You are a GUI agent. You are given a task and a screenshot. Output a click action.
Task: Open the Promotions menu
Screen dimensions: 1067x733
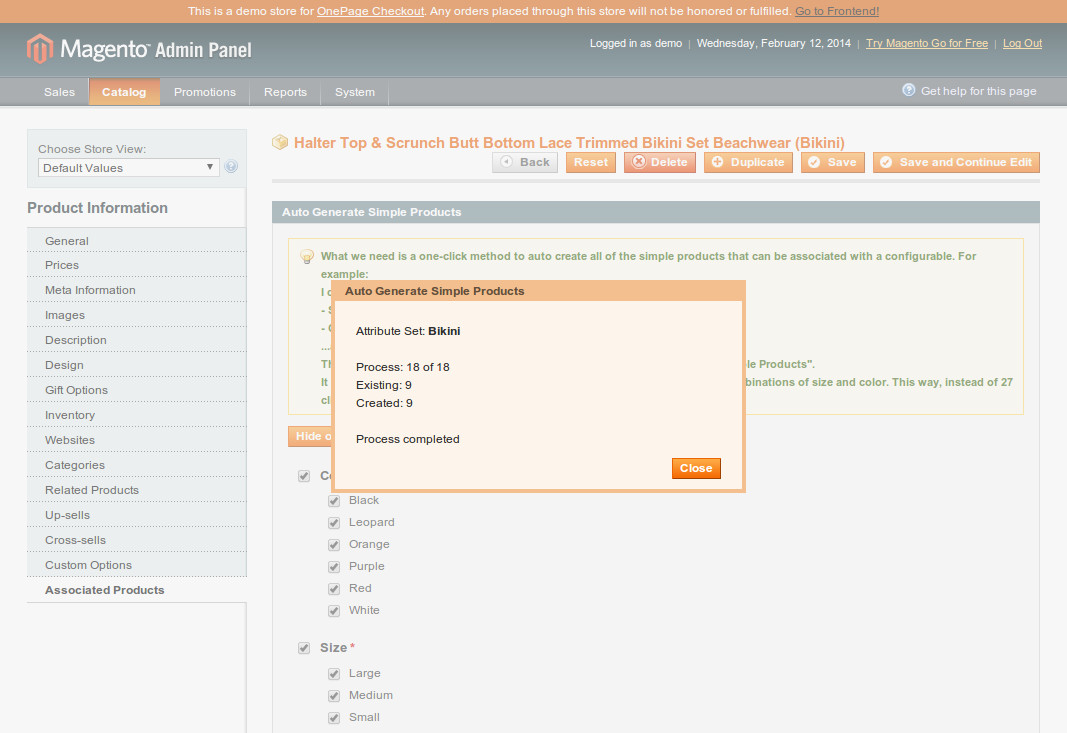pyautogui.click(x=205, y=92)
